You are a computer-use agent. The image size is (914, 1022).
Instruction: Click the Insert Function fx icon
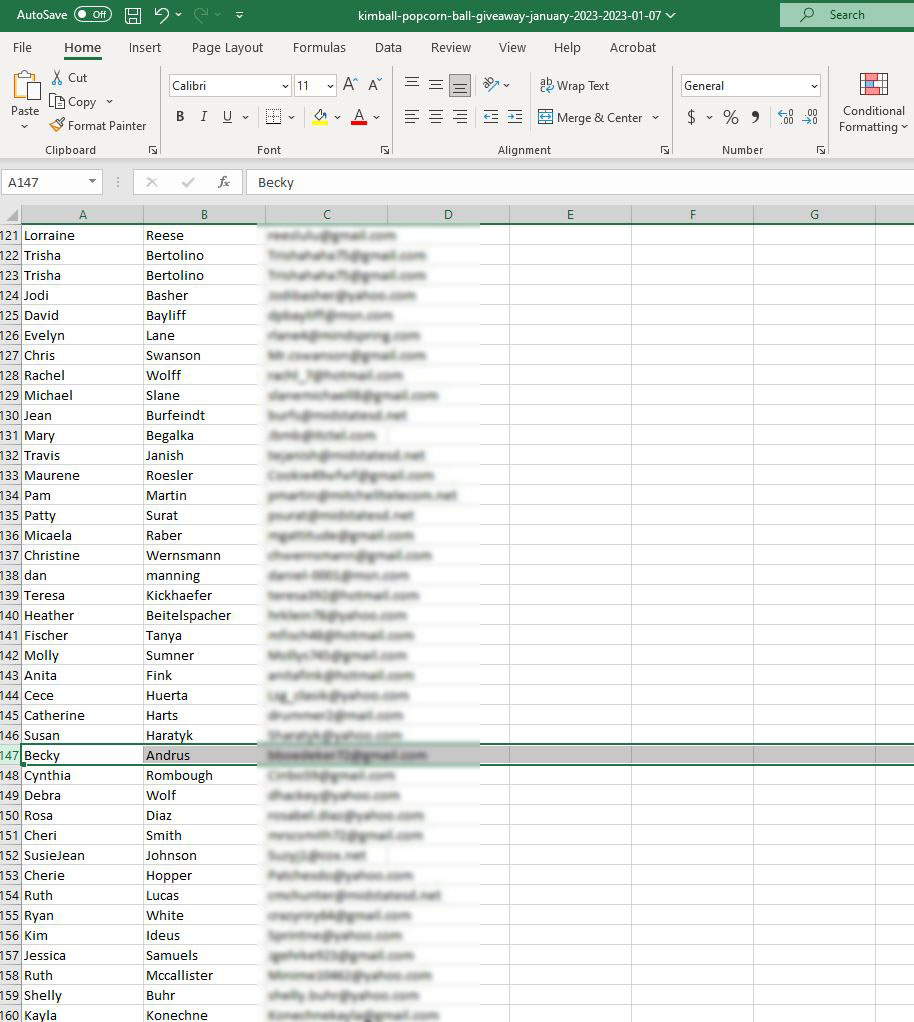pyautogui.click(x=224, y=182)
